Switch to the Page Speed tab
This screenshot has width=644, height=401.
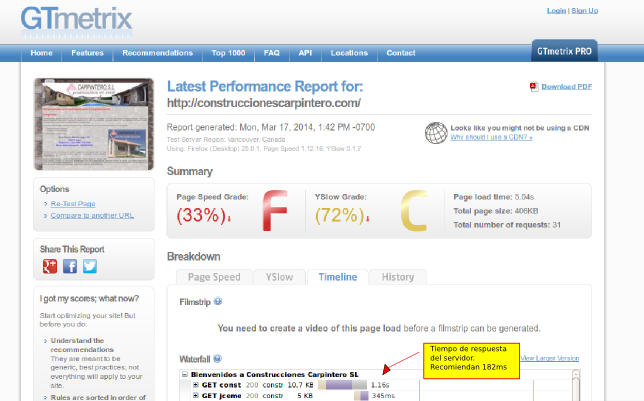[214, 277]
